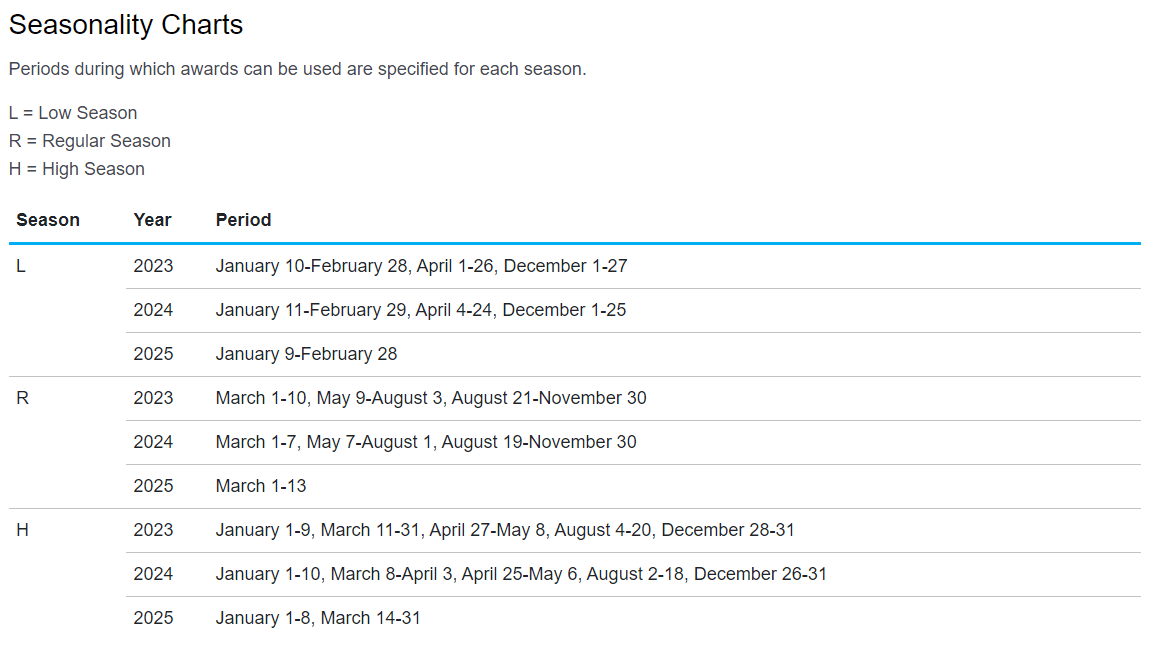Click the 'March 1-13' period cell
1156x648 pixels.
(261, 486)
